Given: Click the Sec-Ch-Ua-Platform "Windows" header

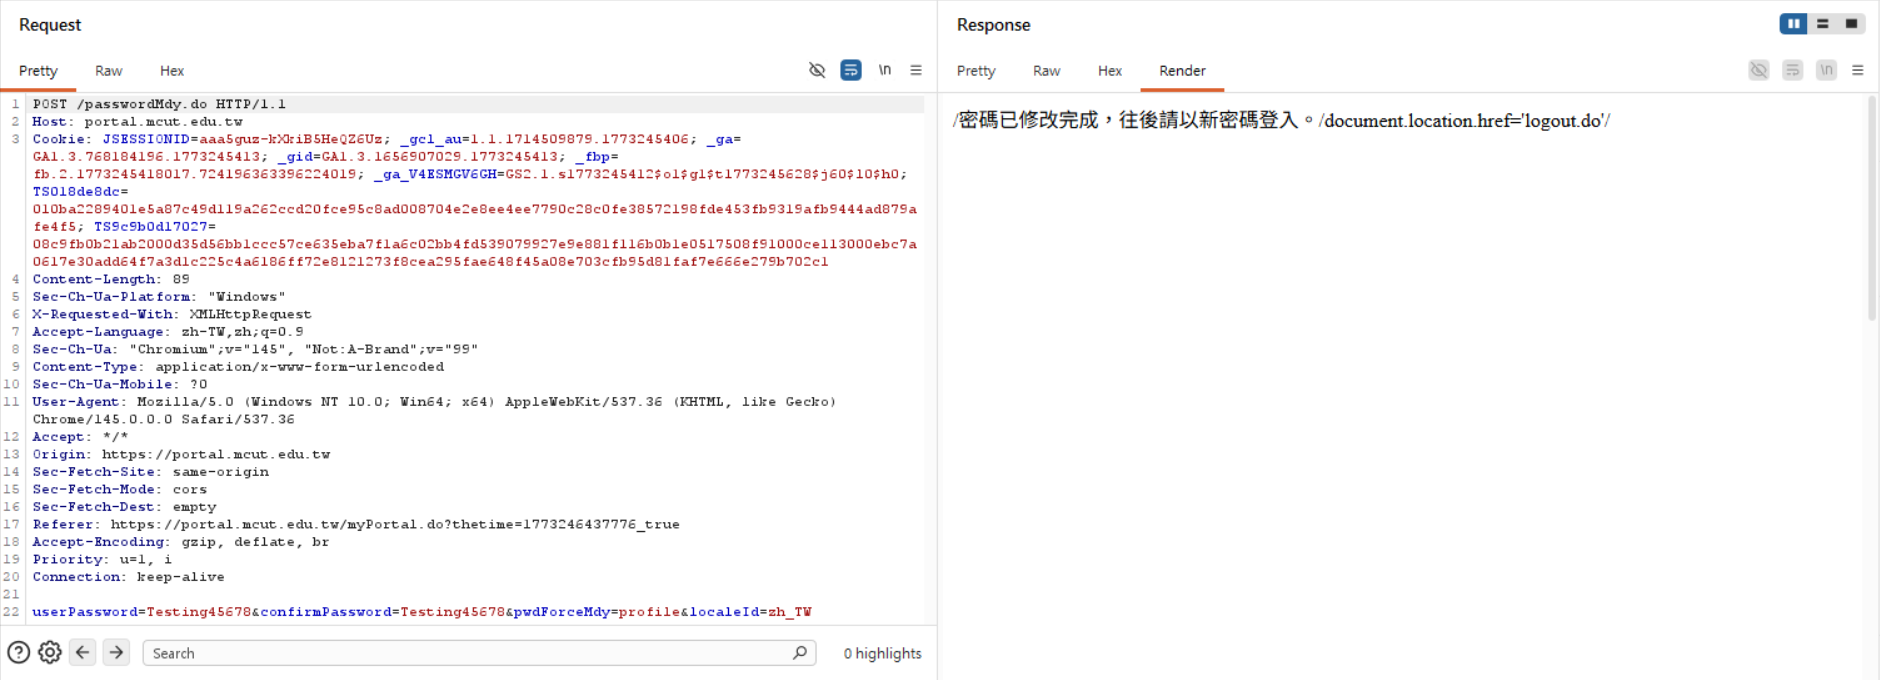Looking at the screenshot, I should [159, 297].
